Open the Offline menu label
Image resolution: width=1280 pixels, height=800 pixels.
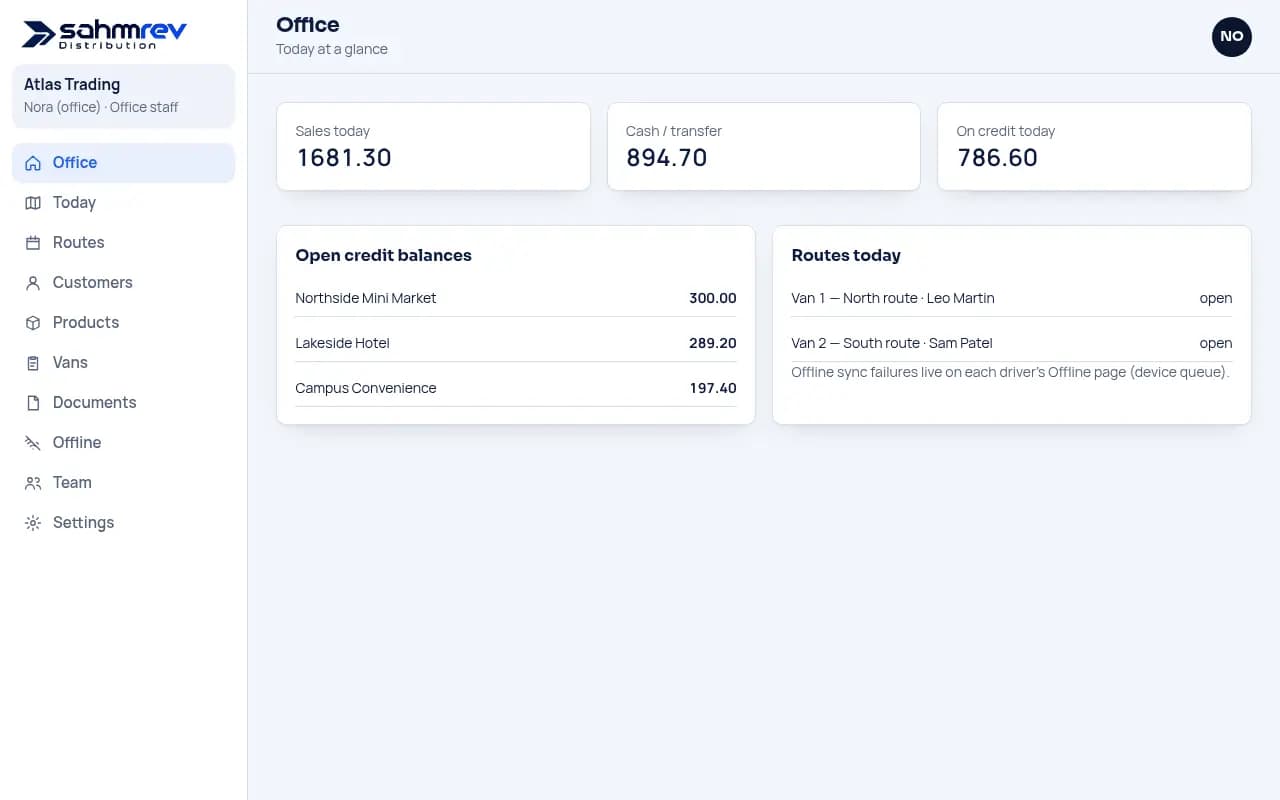pos(77,442)
